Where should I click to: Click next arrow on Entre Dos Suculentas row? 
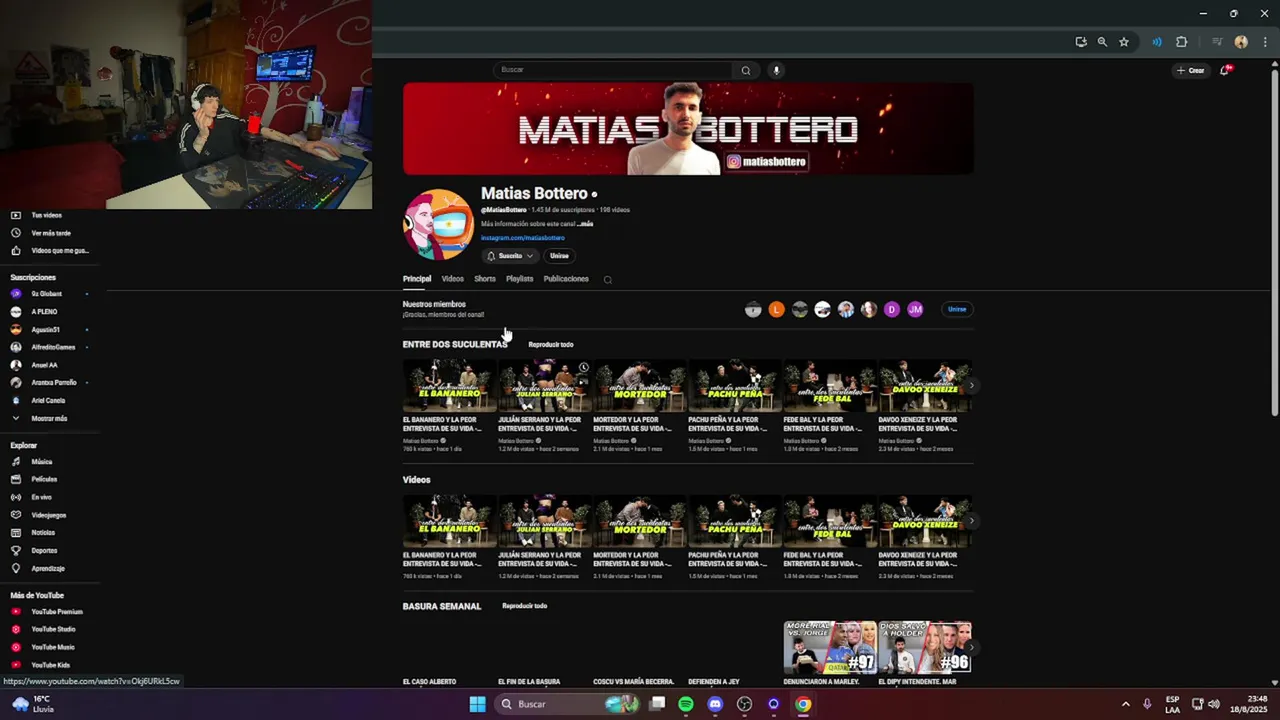tap(971, 386)
